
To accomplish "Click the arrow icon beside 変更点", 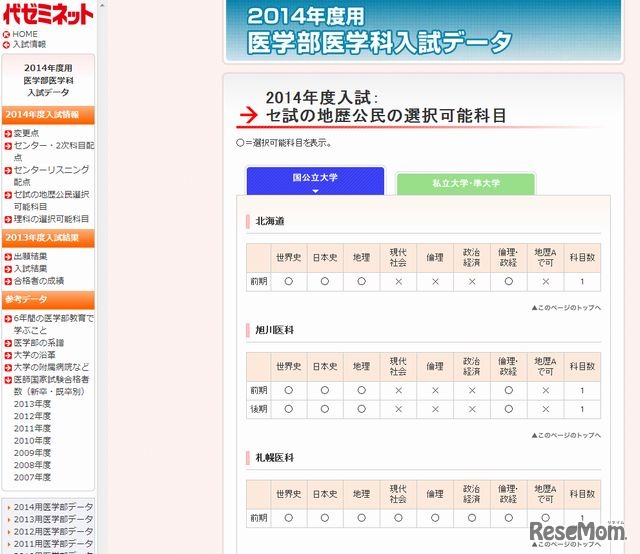I will coord(8,133).
